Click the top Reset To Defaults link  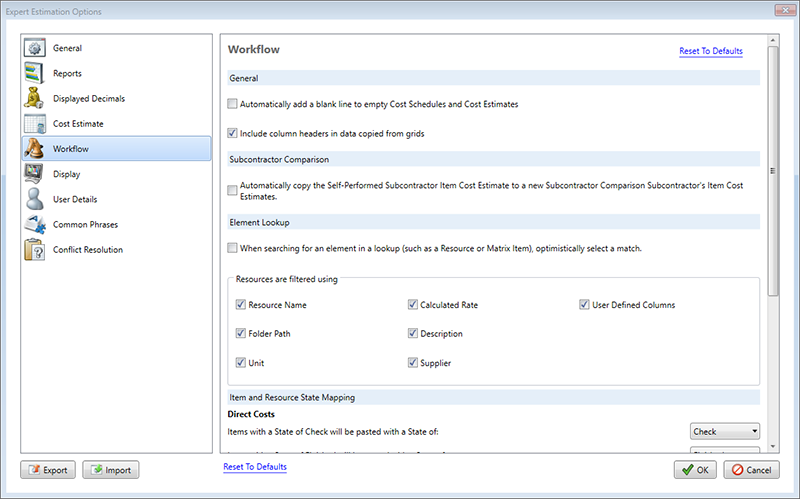click(710, 51)
